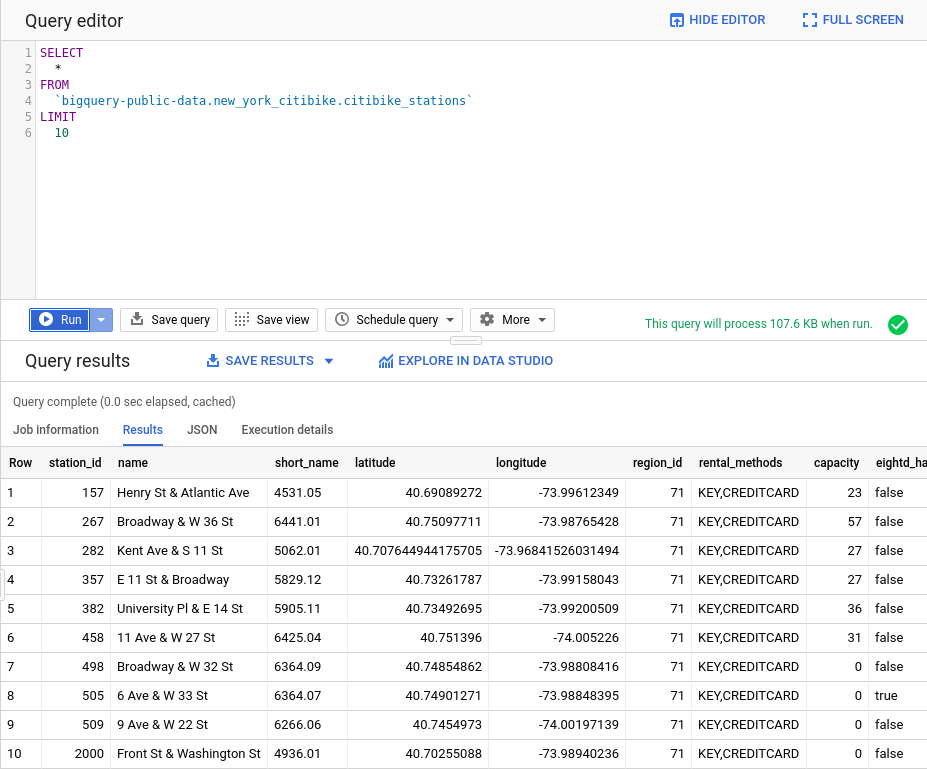Click Explore in Data Studio chart icon
927x769 pixels.
(386, 361)
